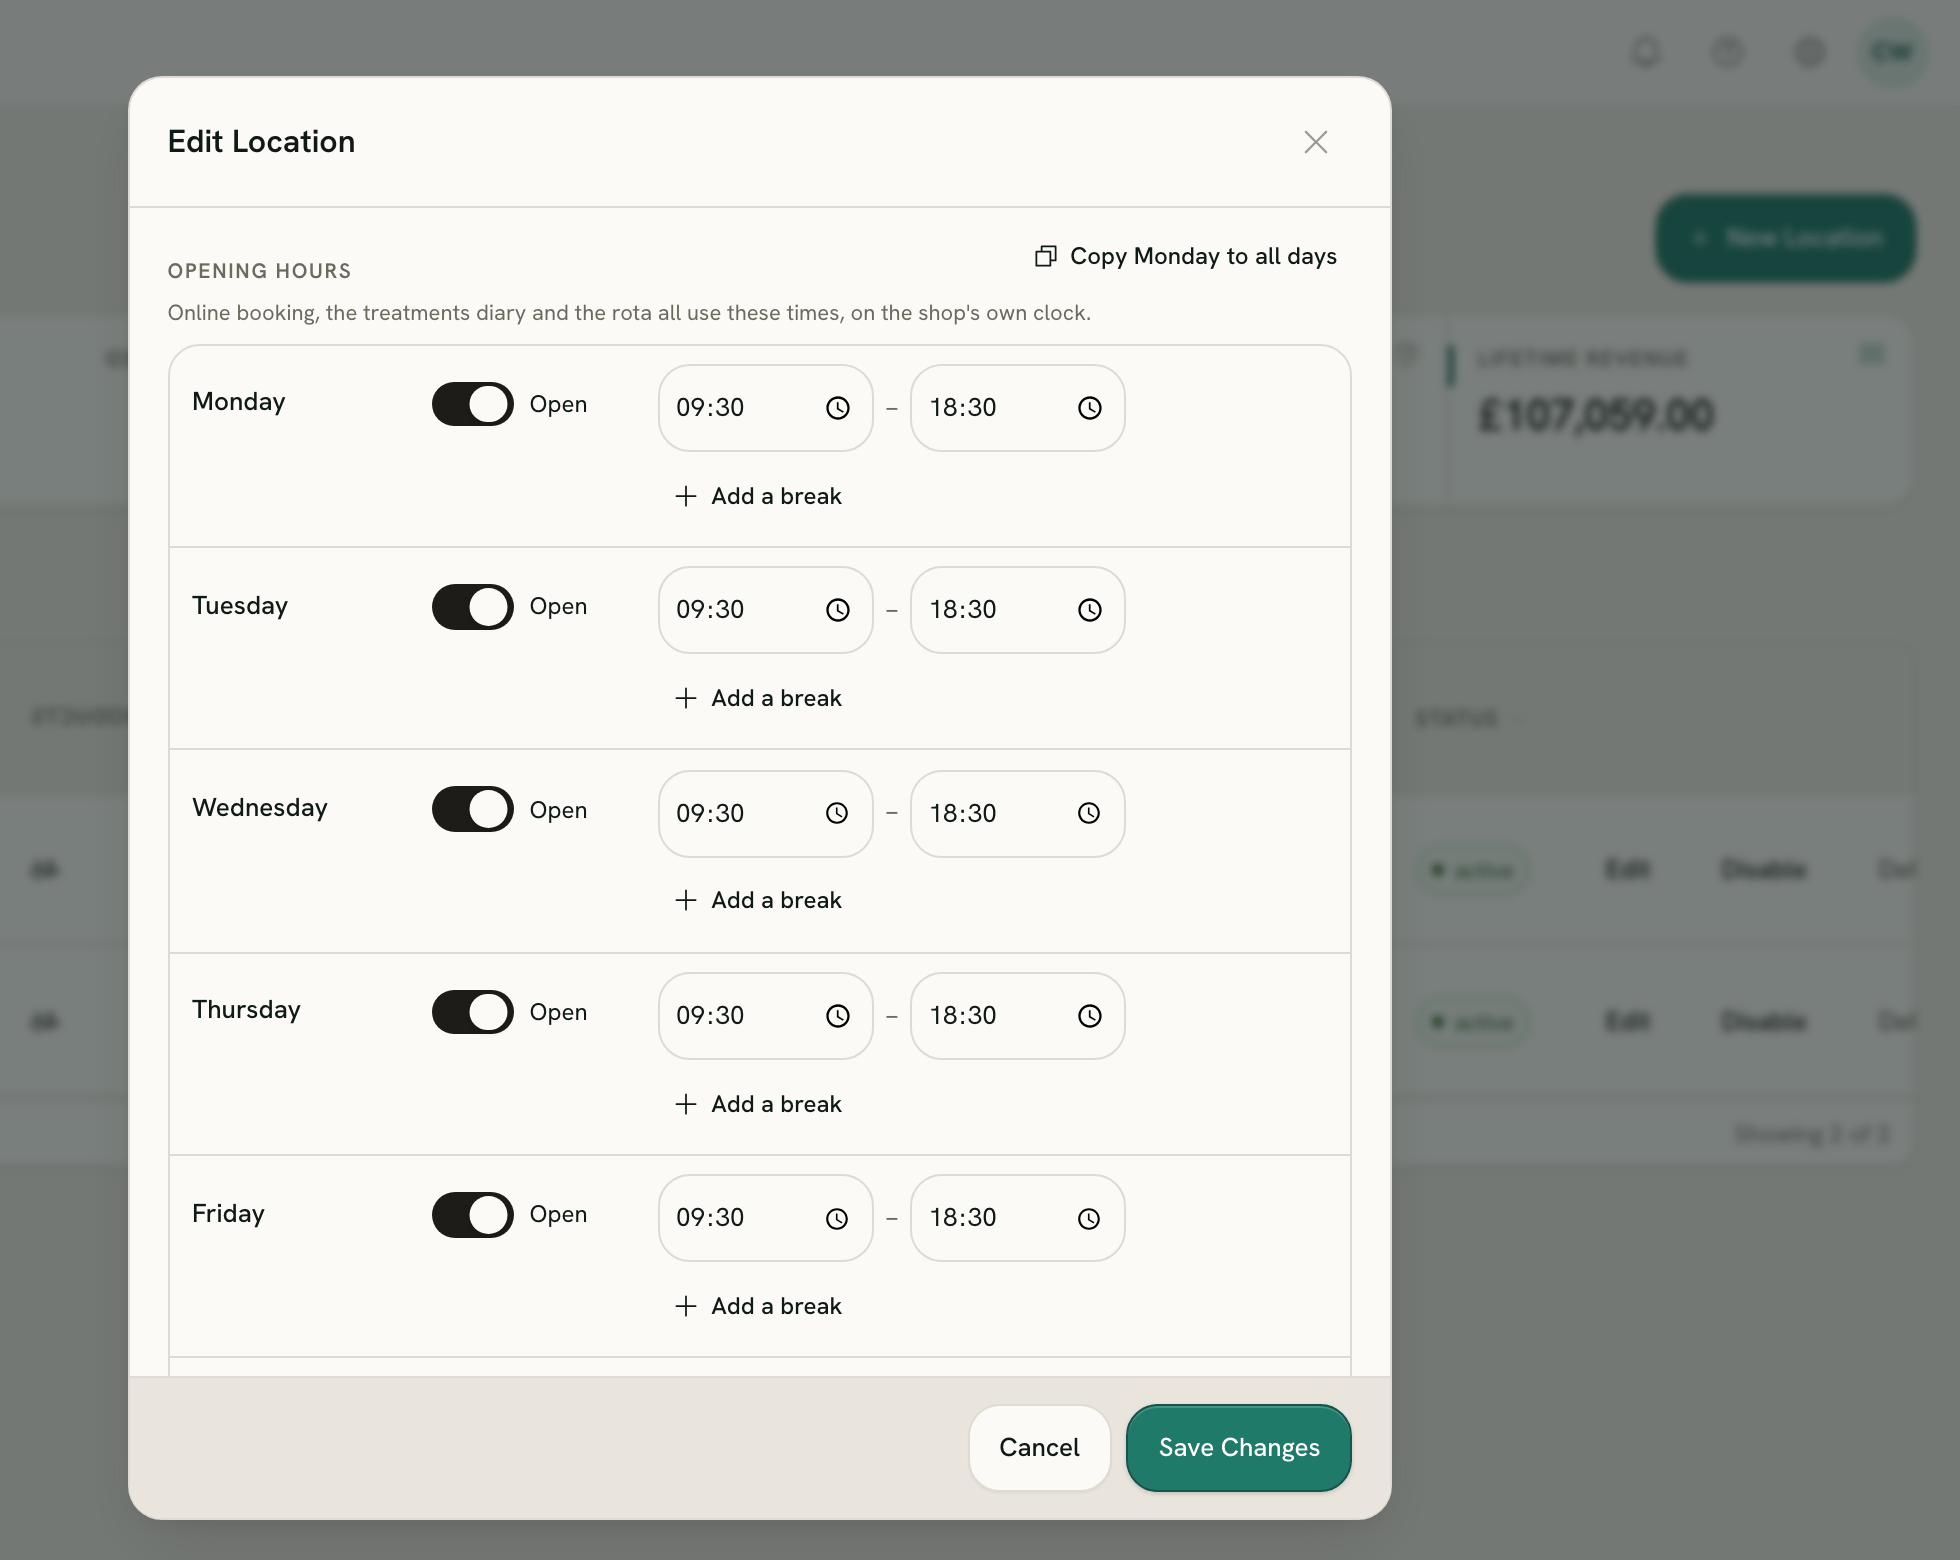Toggle Tuesday open switch

tap(473, 607)
